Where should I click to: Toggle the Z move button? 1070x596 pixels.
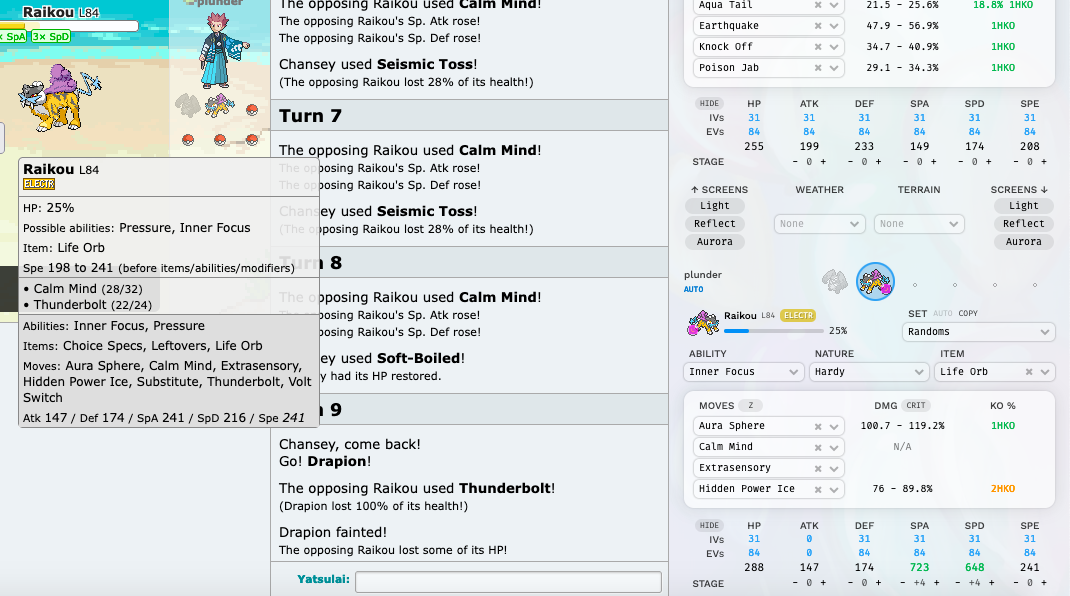pos(750,406)
